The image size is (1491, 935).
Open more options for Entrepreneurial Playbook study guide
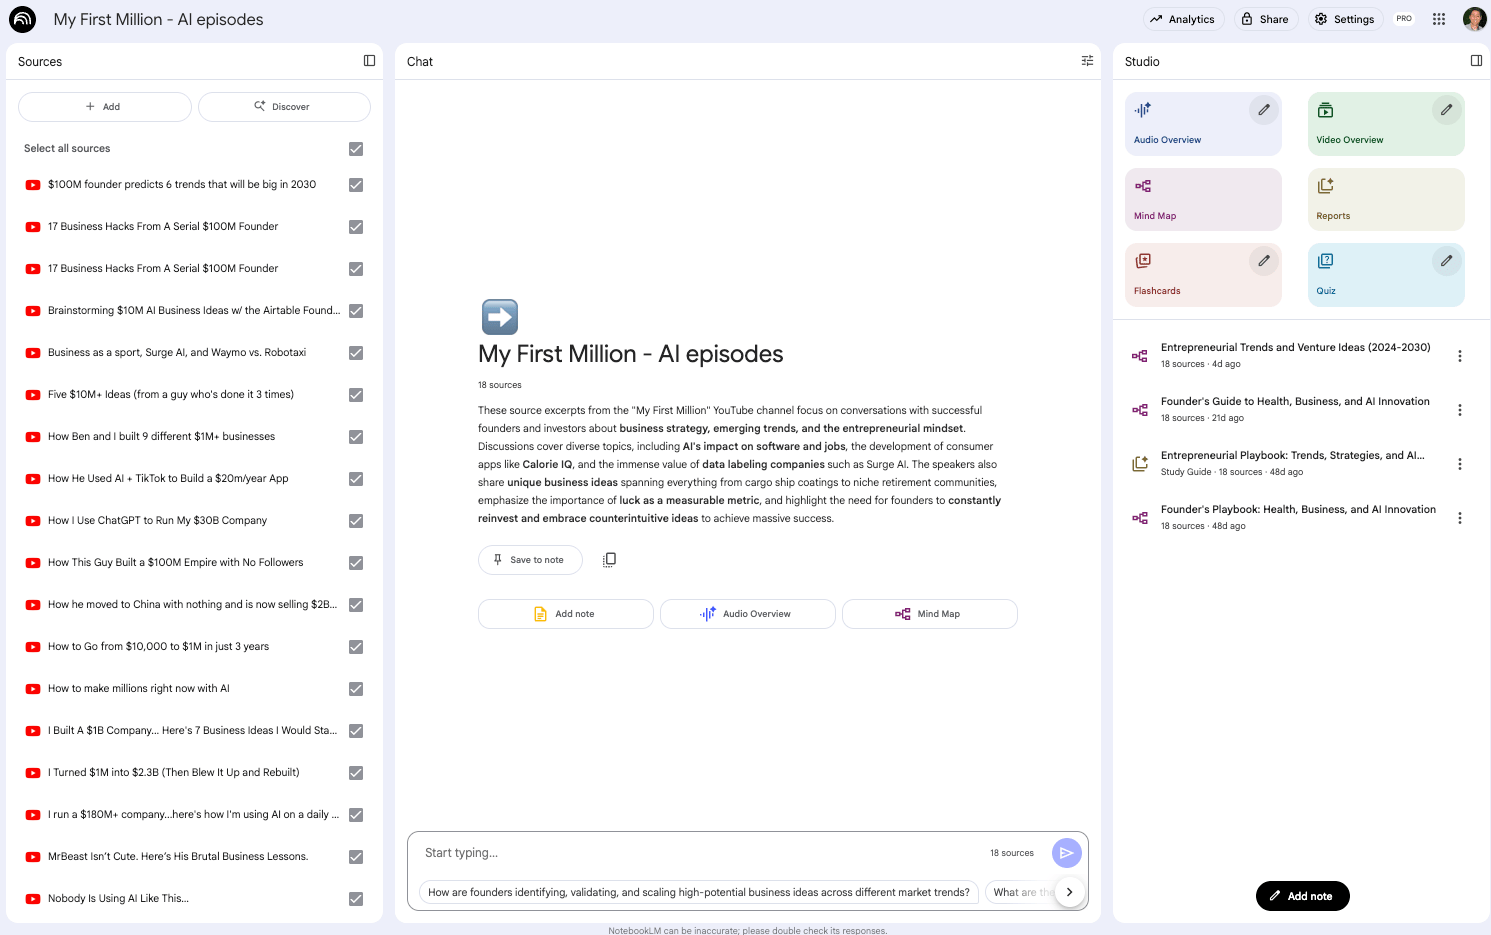pyautogui.click(x=1460, y=464)
